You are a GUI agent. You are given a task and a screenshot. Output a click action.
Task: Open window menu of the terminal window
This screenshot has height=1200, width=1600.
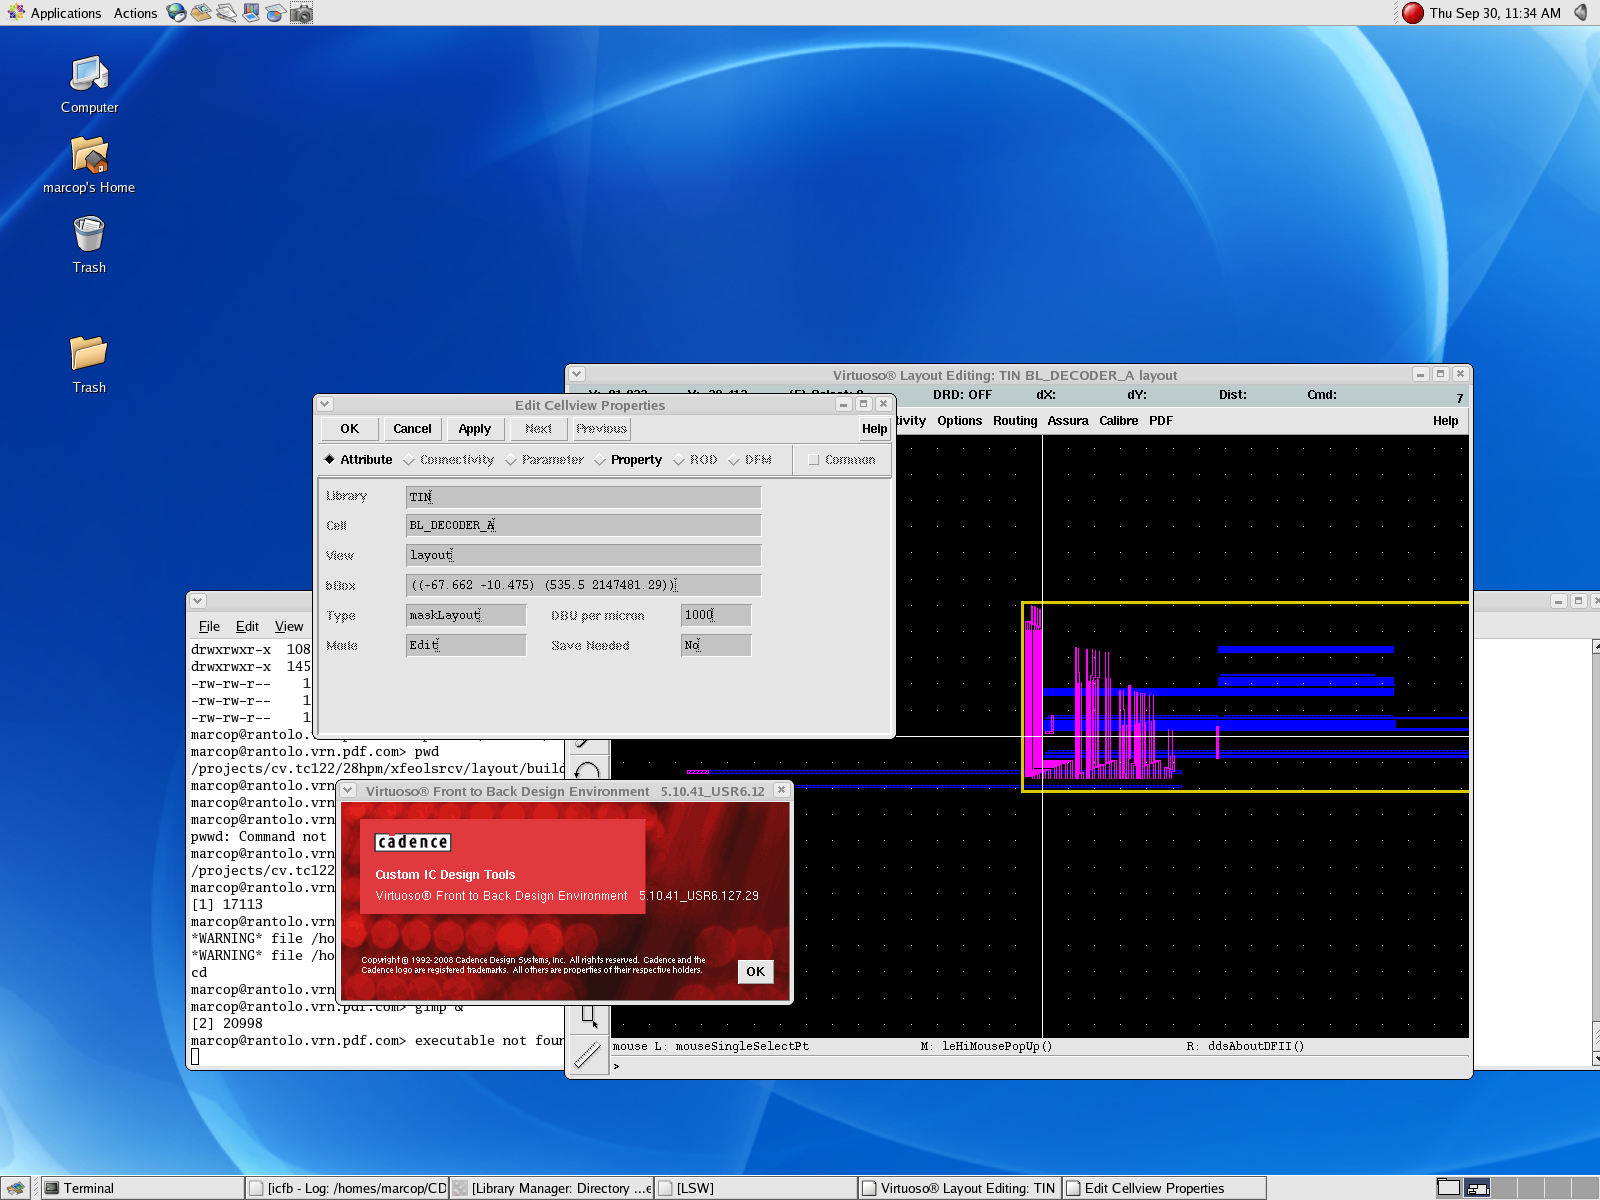pos(198,601)
